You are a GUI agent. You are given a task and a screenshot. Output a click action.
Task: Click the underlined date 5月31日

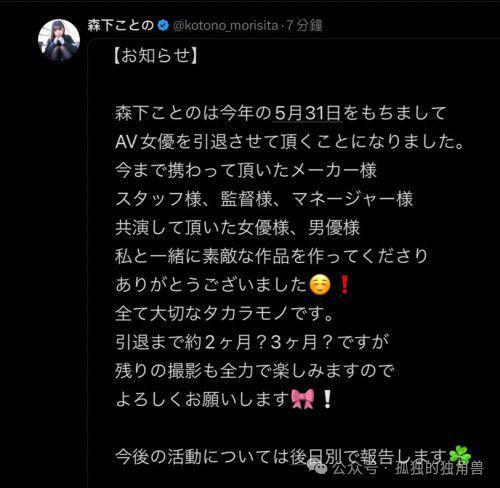(307, 113)
